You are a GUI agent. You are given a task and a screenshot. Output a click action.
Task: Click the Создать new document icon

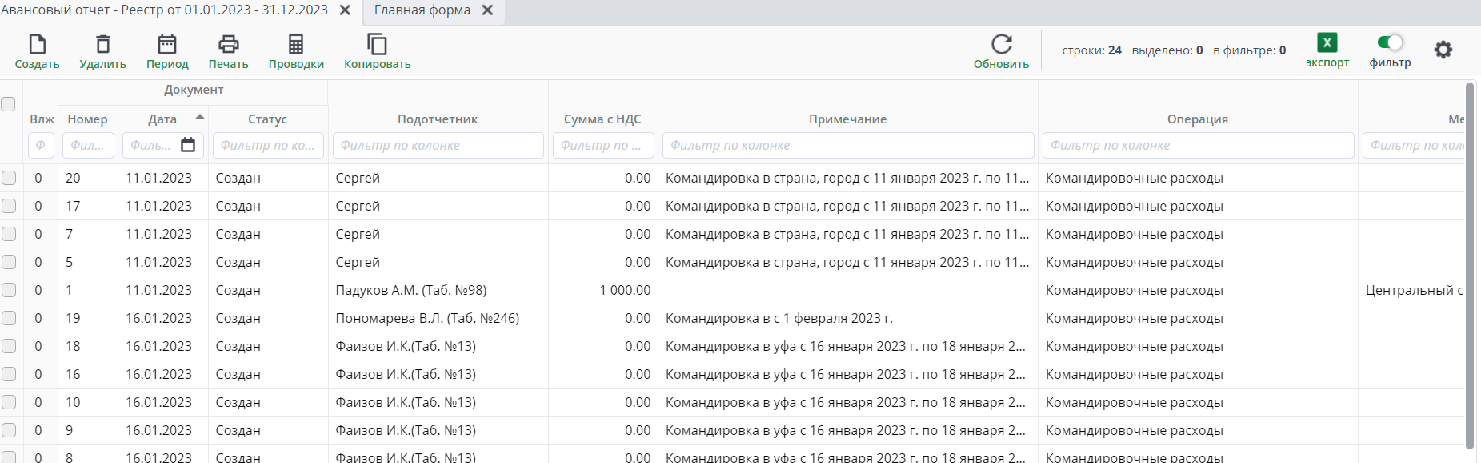[x=37, y=45]
